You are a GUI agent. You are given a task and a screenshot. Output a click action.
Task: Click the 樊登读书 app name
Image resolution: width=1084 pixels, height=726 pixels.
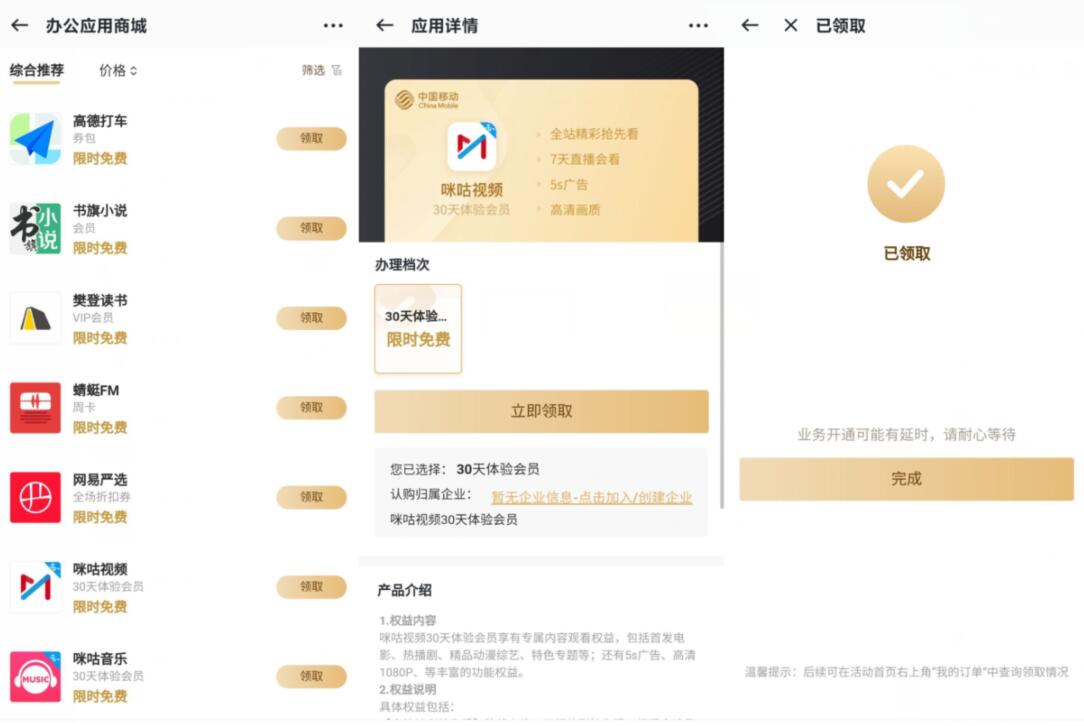[100, 300]
